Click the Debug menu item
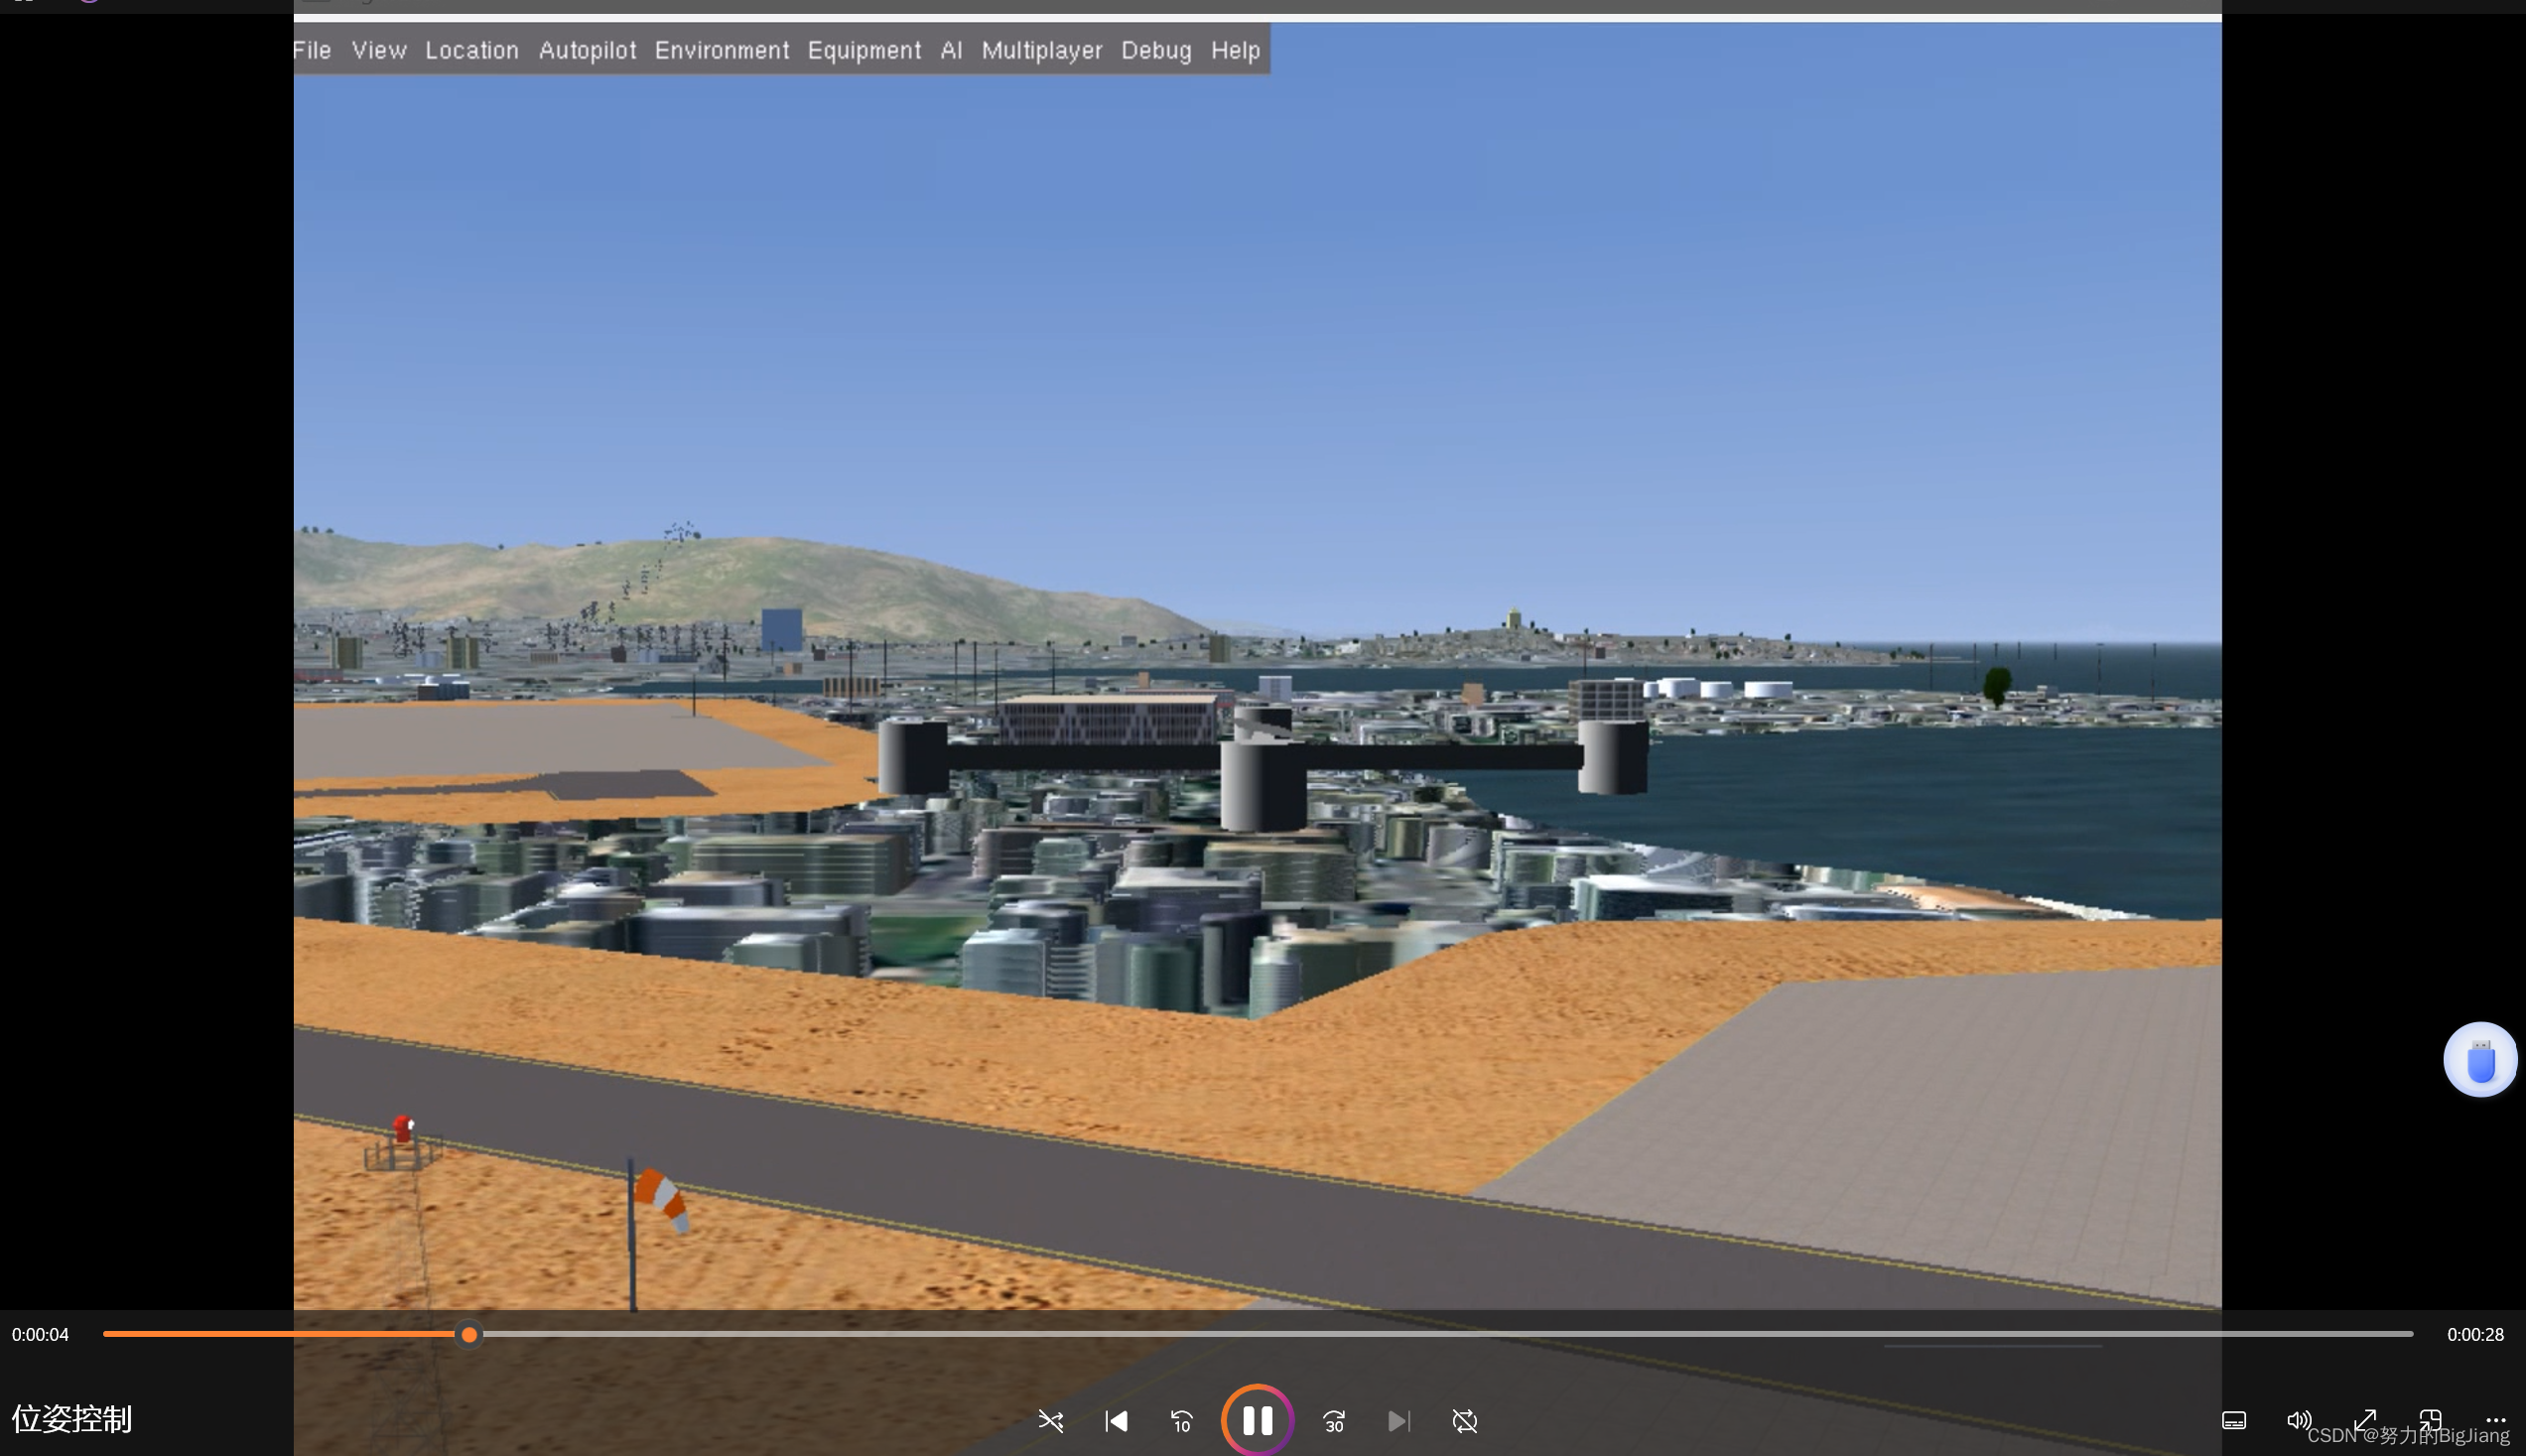The image size is (2526, 1456). tap(1155, 50)
